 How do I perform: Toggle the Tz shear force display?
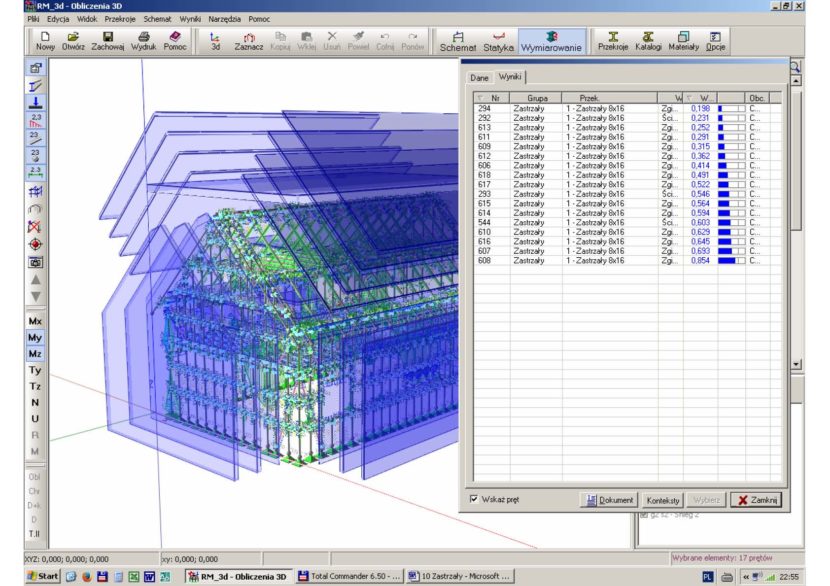click(x=35, y=386)
